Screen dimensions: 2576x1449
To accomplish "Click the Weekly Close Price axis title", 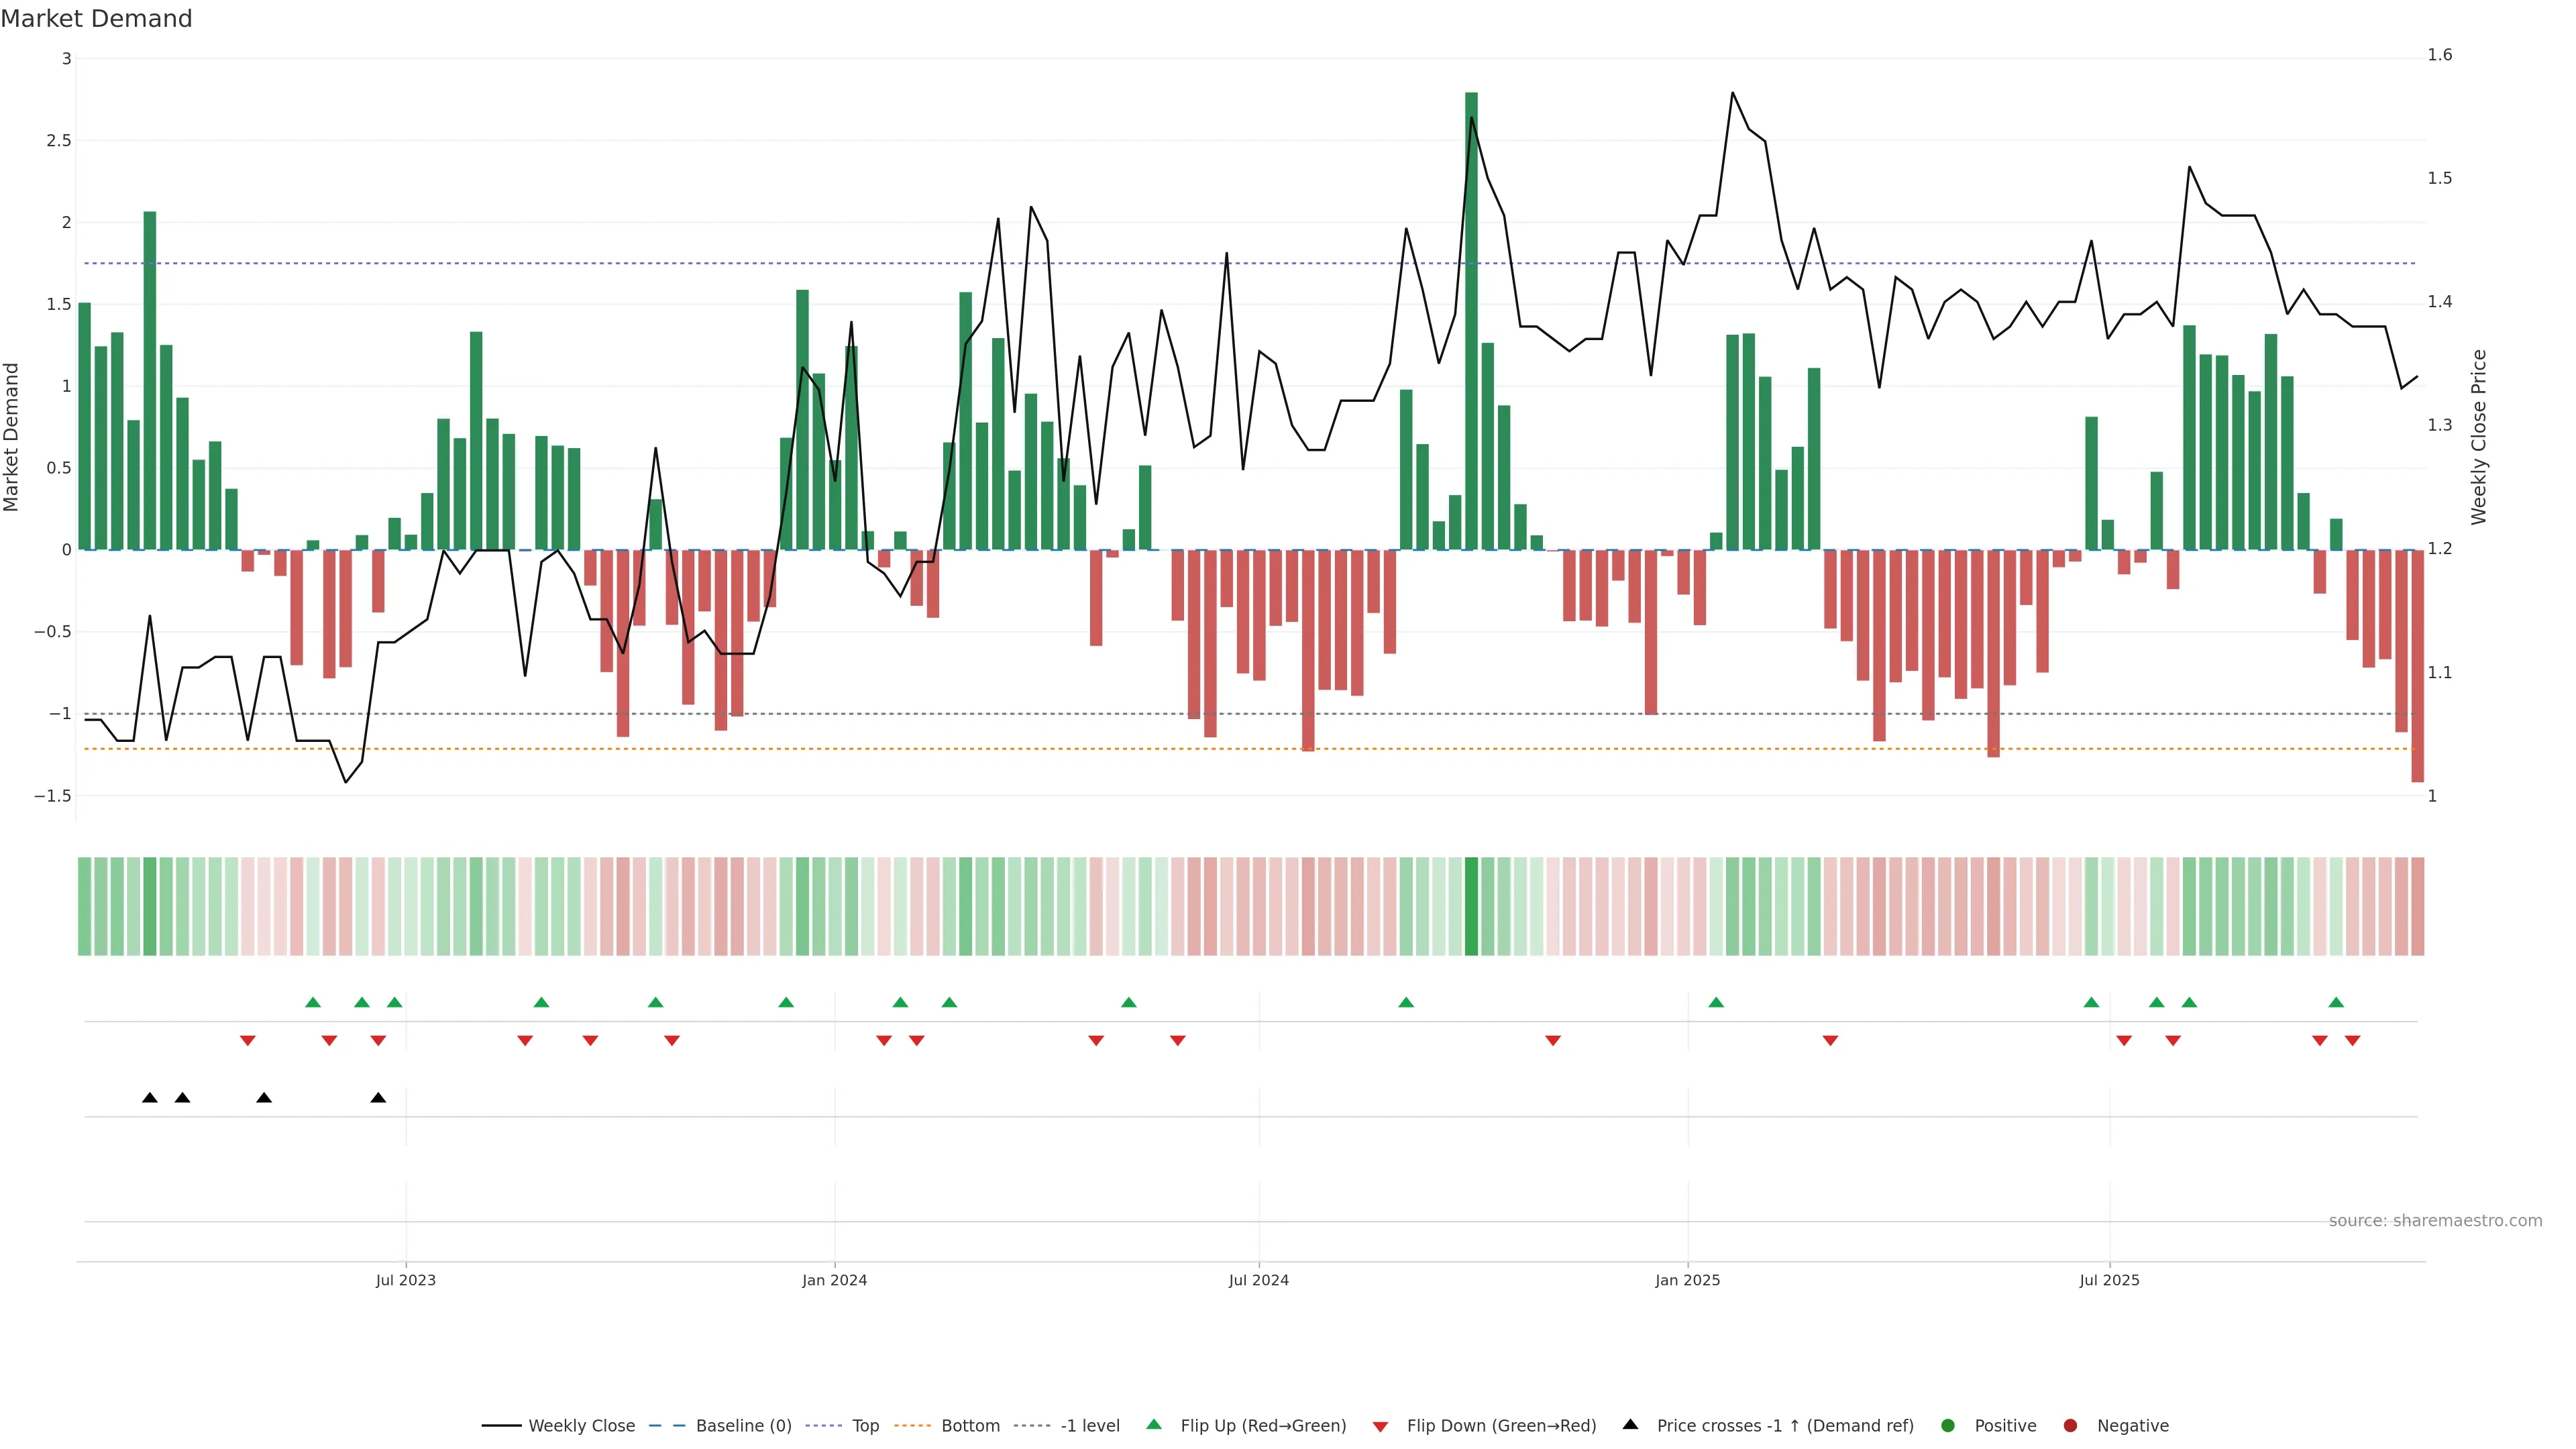I will [x=2478, y=437].
